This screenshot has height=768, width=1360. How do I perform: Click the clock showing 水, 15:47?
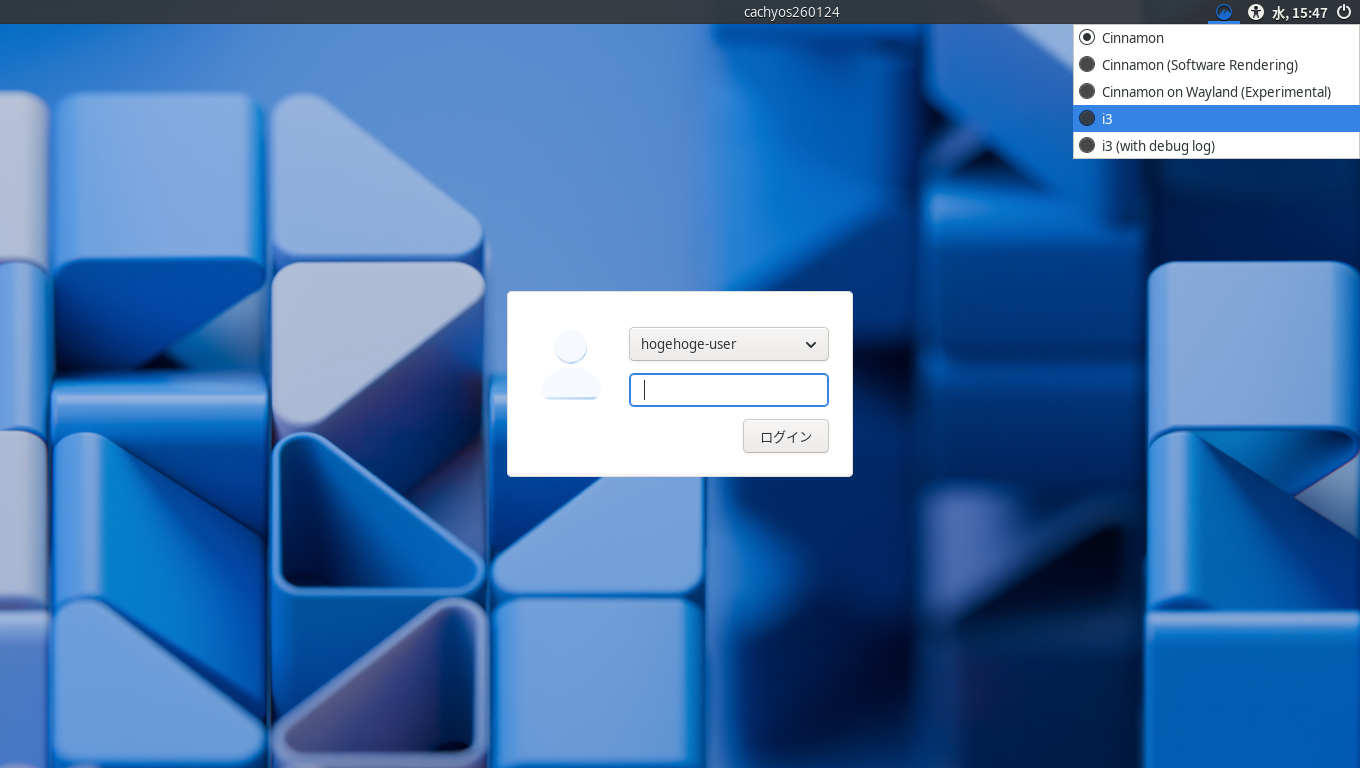[x=1299, y=13]
